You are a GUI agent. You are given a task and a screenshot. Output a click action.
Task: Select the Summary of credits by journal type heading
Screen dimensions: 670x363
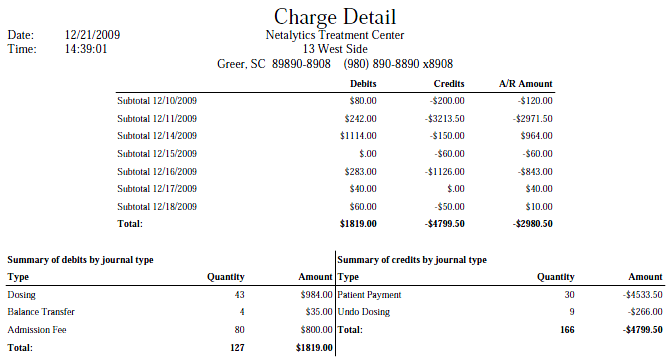tap(412, 260)
